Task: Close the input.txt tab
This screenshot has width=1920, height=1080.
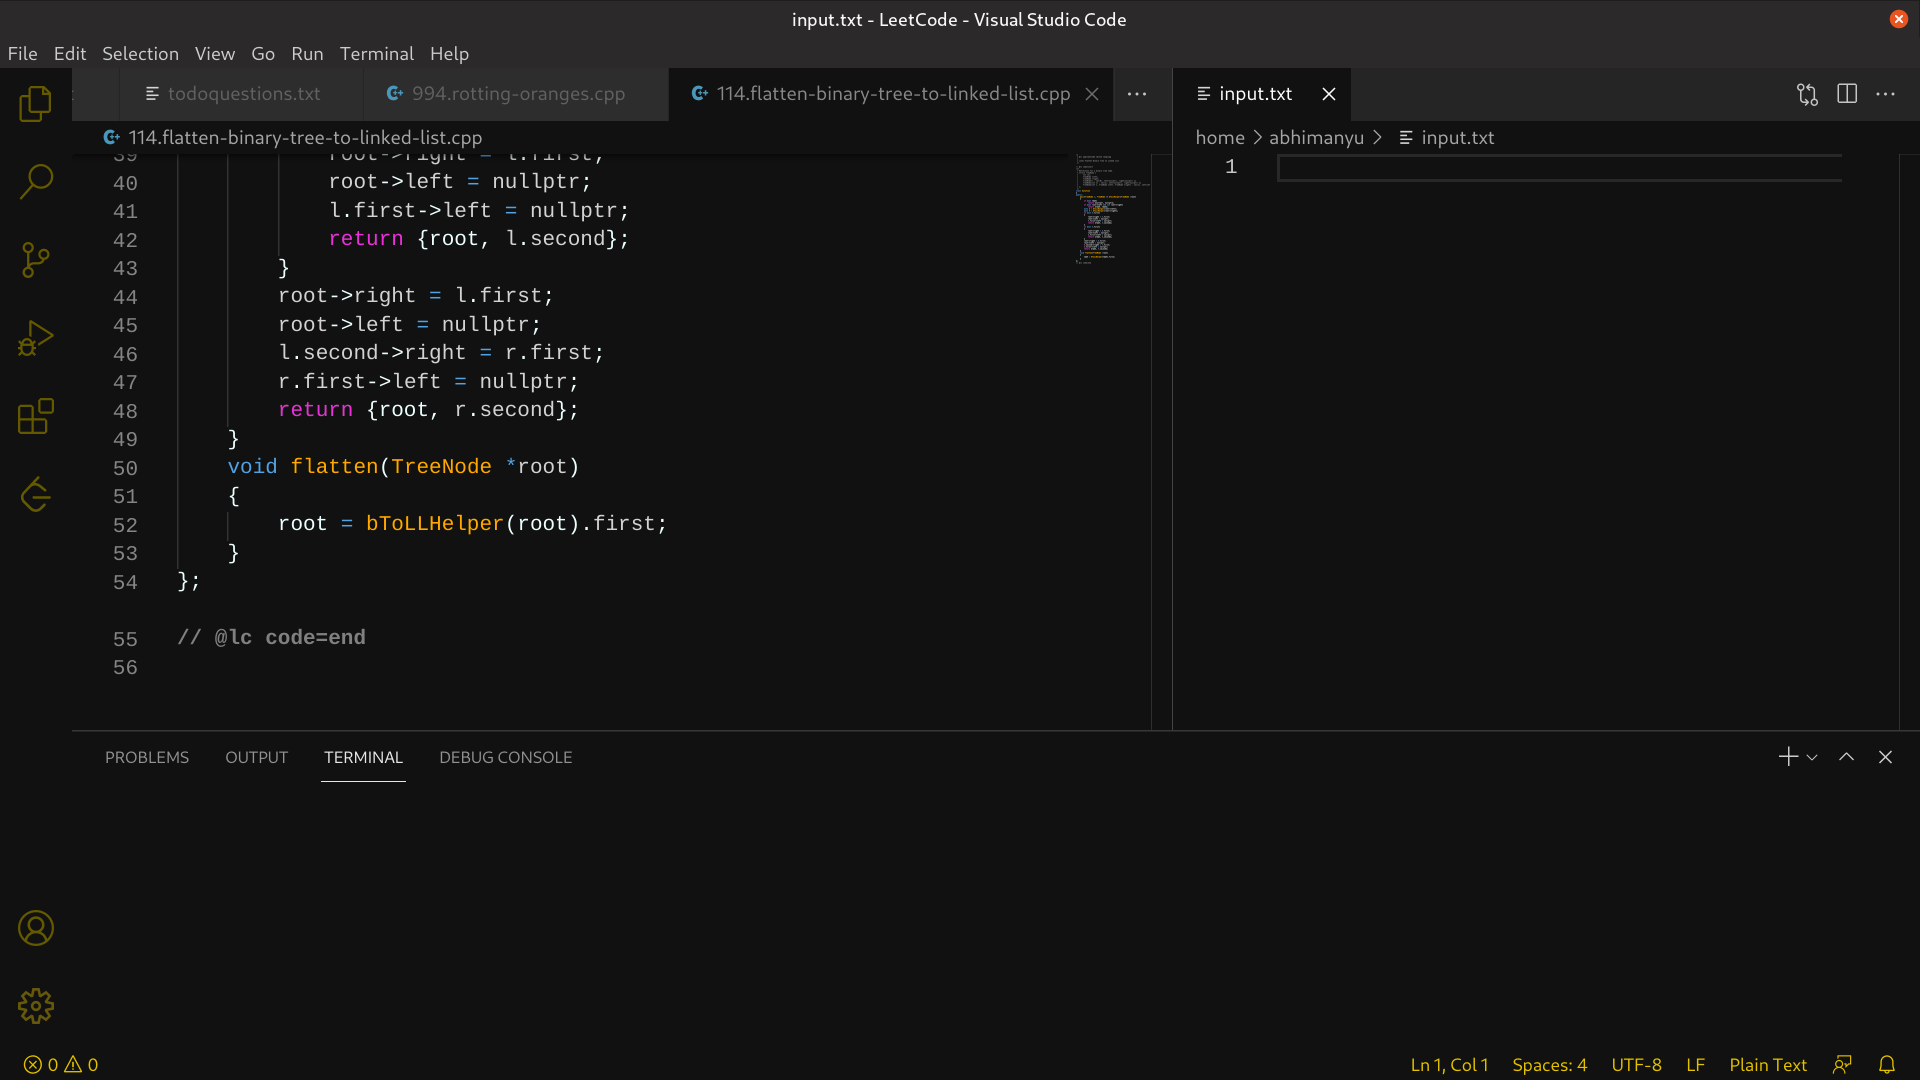Action: click(x=1329, y=94)
